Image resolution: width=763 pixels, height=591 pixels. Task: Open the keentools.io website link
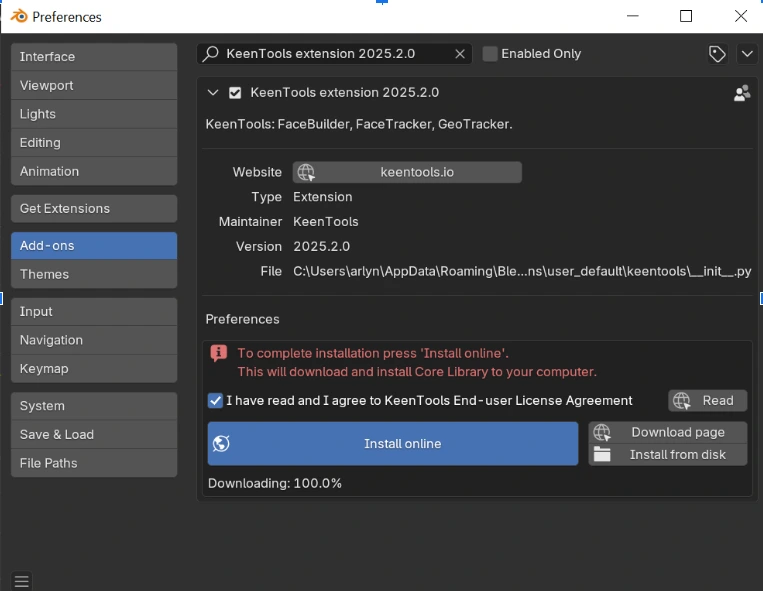click(x=407, y=172)
